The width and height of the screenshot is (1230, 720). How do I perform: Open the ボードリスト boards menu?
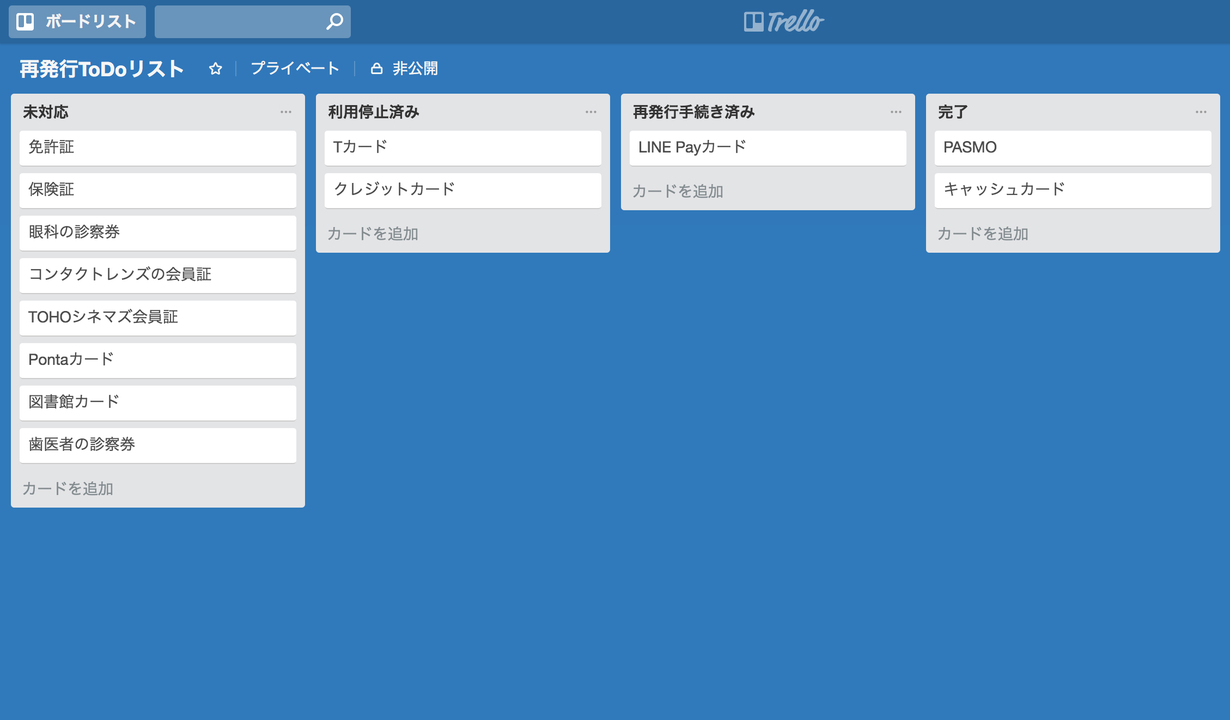[x=77, y=21]
